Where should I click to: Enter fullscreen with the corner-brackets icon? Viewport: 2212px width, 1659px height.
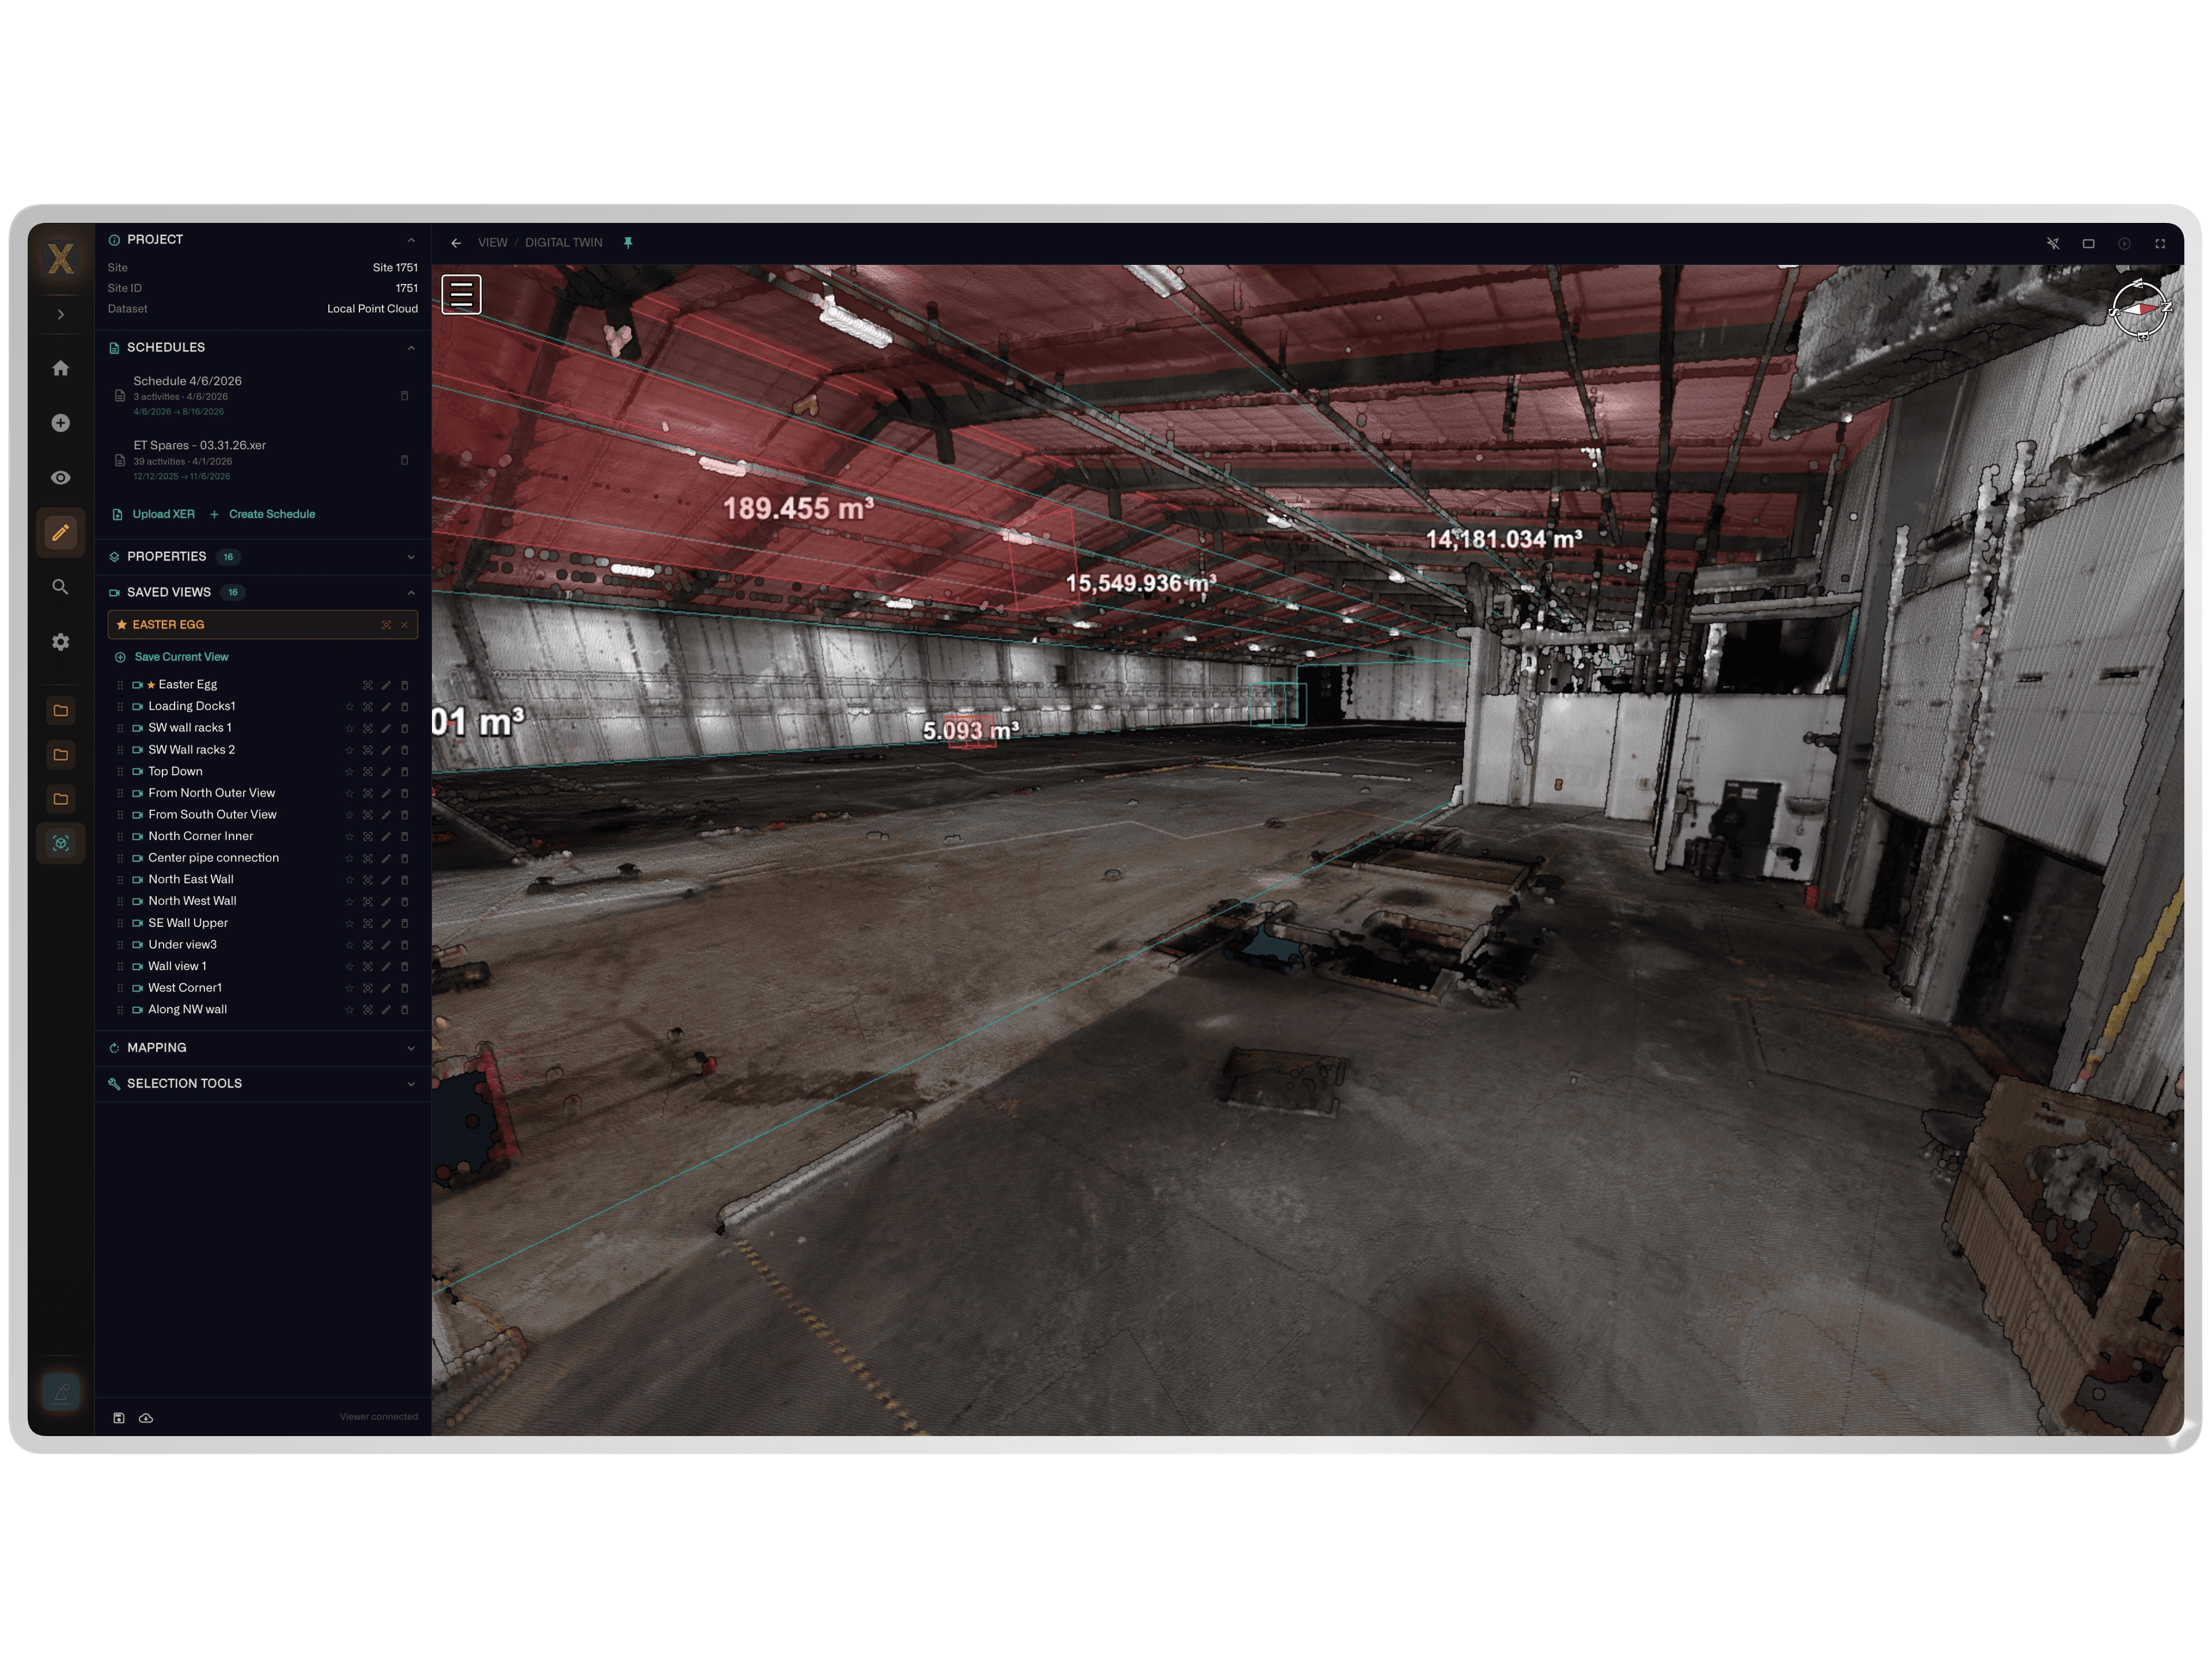pyautogui.click(x=2160, y=243)
